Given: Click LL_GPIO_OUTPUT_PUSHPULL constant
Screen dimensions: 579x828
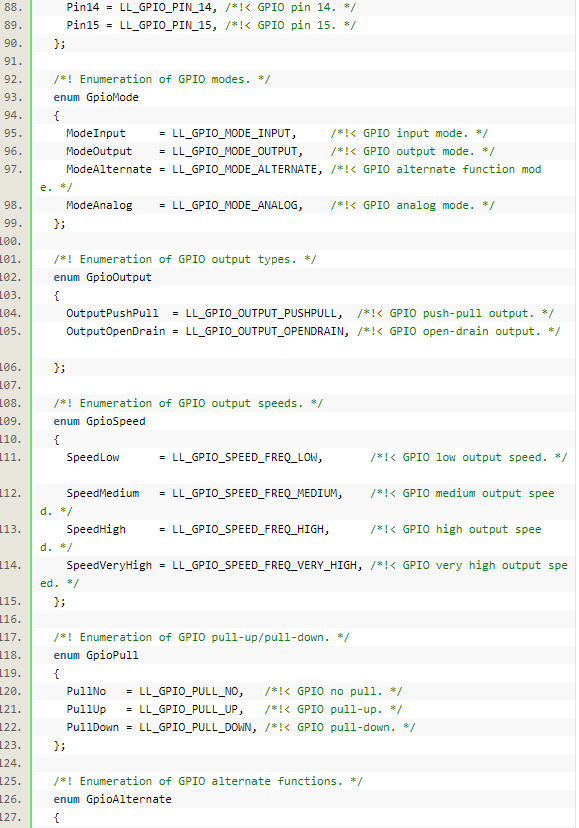Looking at the screenshot, I should pos(264,313).
